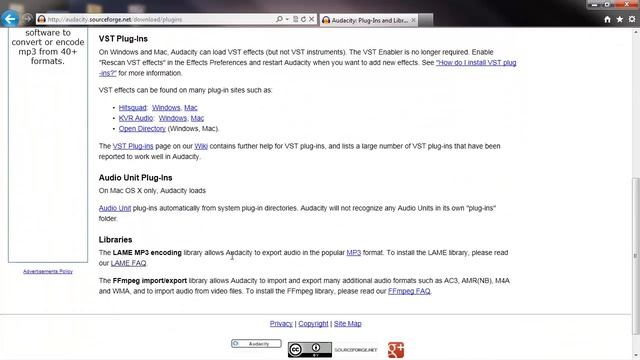Click the 'Libraries' heading
The height and width of the screenshot is (360, 640).
coord(116,240)
